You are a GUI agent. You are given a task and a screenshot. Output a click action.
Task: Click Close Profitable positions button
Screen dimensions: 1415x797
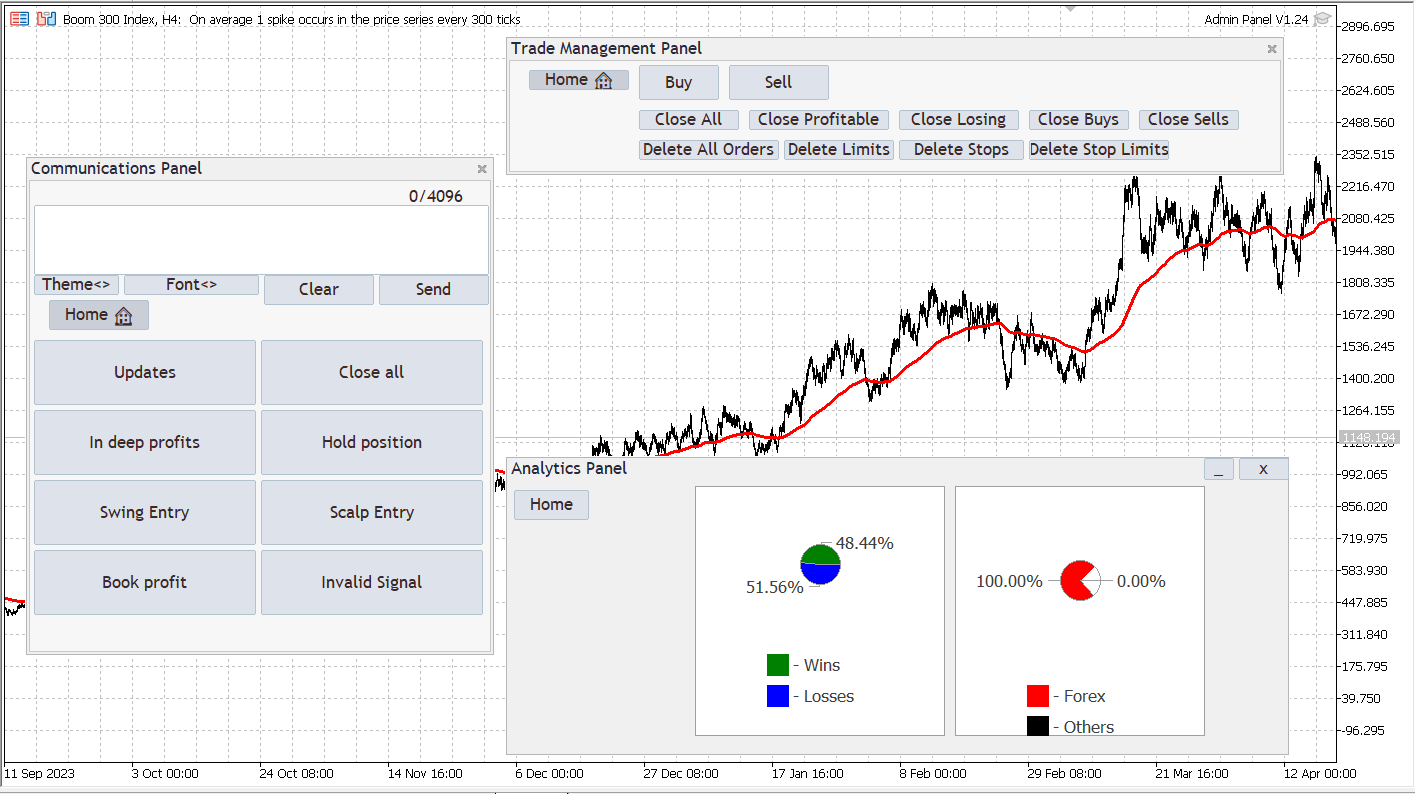pyautogui.click(x=819, y=120)
